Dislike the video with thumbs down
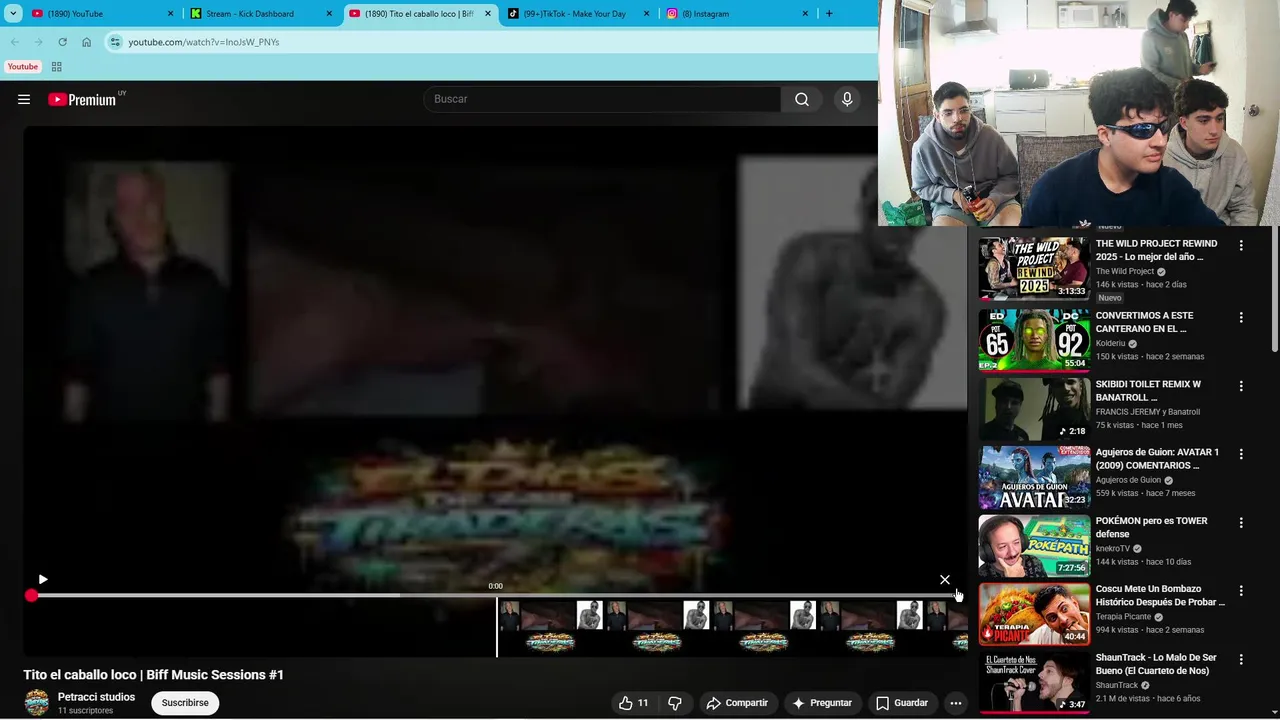This screenshot has width=1280, height=720. 675,703
